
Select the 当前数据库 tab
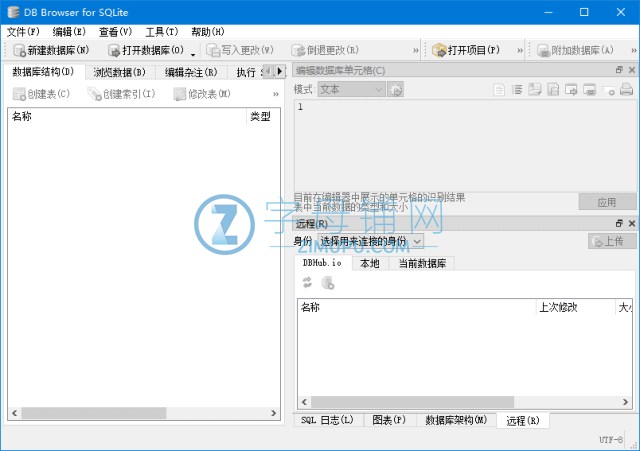[422, 263]
